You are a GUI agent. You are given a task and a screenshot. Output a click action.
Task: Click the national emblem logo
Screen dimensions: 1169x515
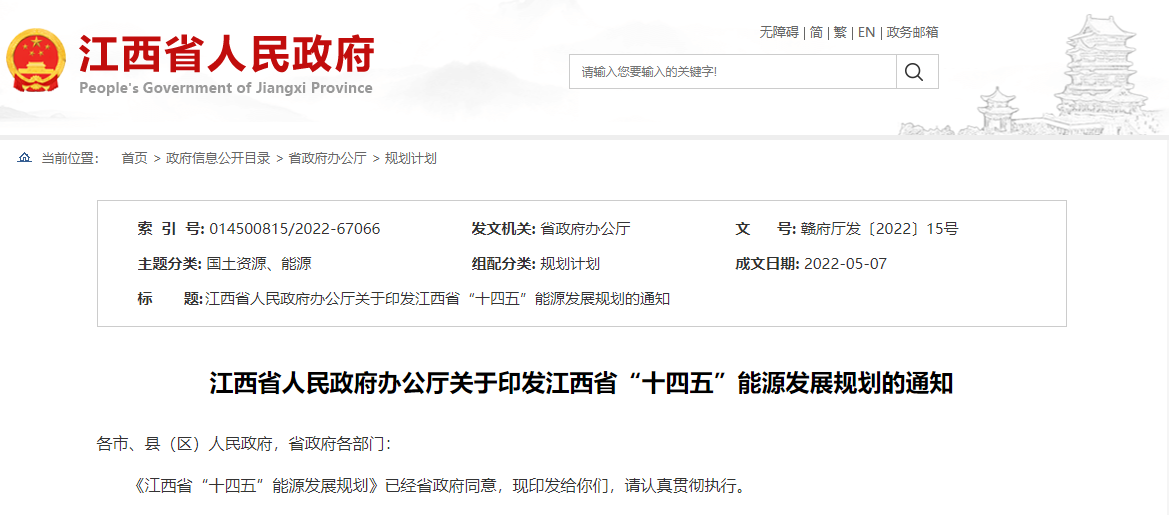(x=35, y=61)
